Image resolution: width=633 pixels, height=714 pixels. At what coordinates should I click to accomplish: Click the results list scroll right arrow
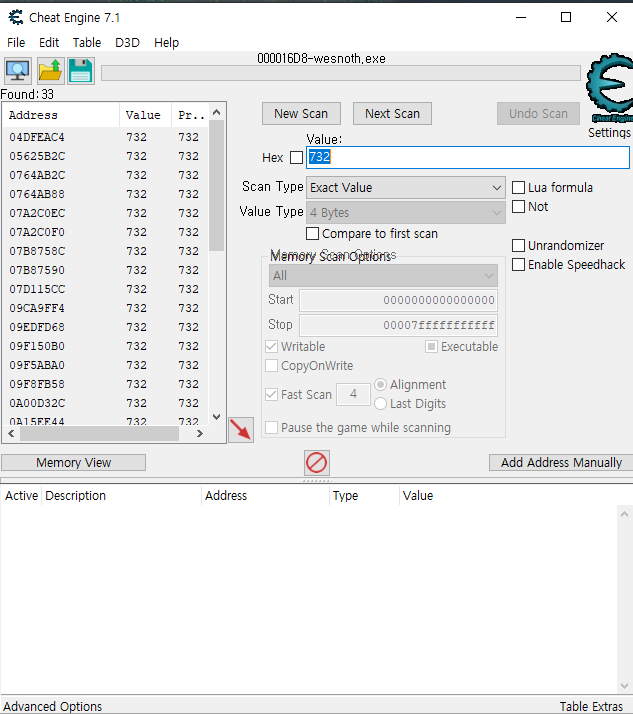[199, 434]
